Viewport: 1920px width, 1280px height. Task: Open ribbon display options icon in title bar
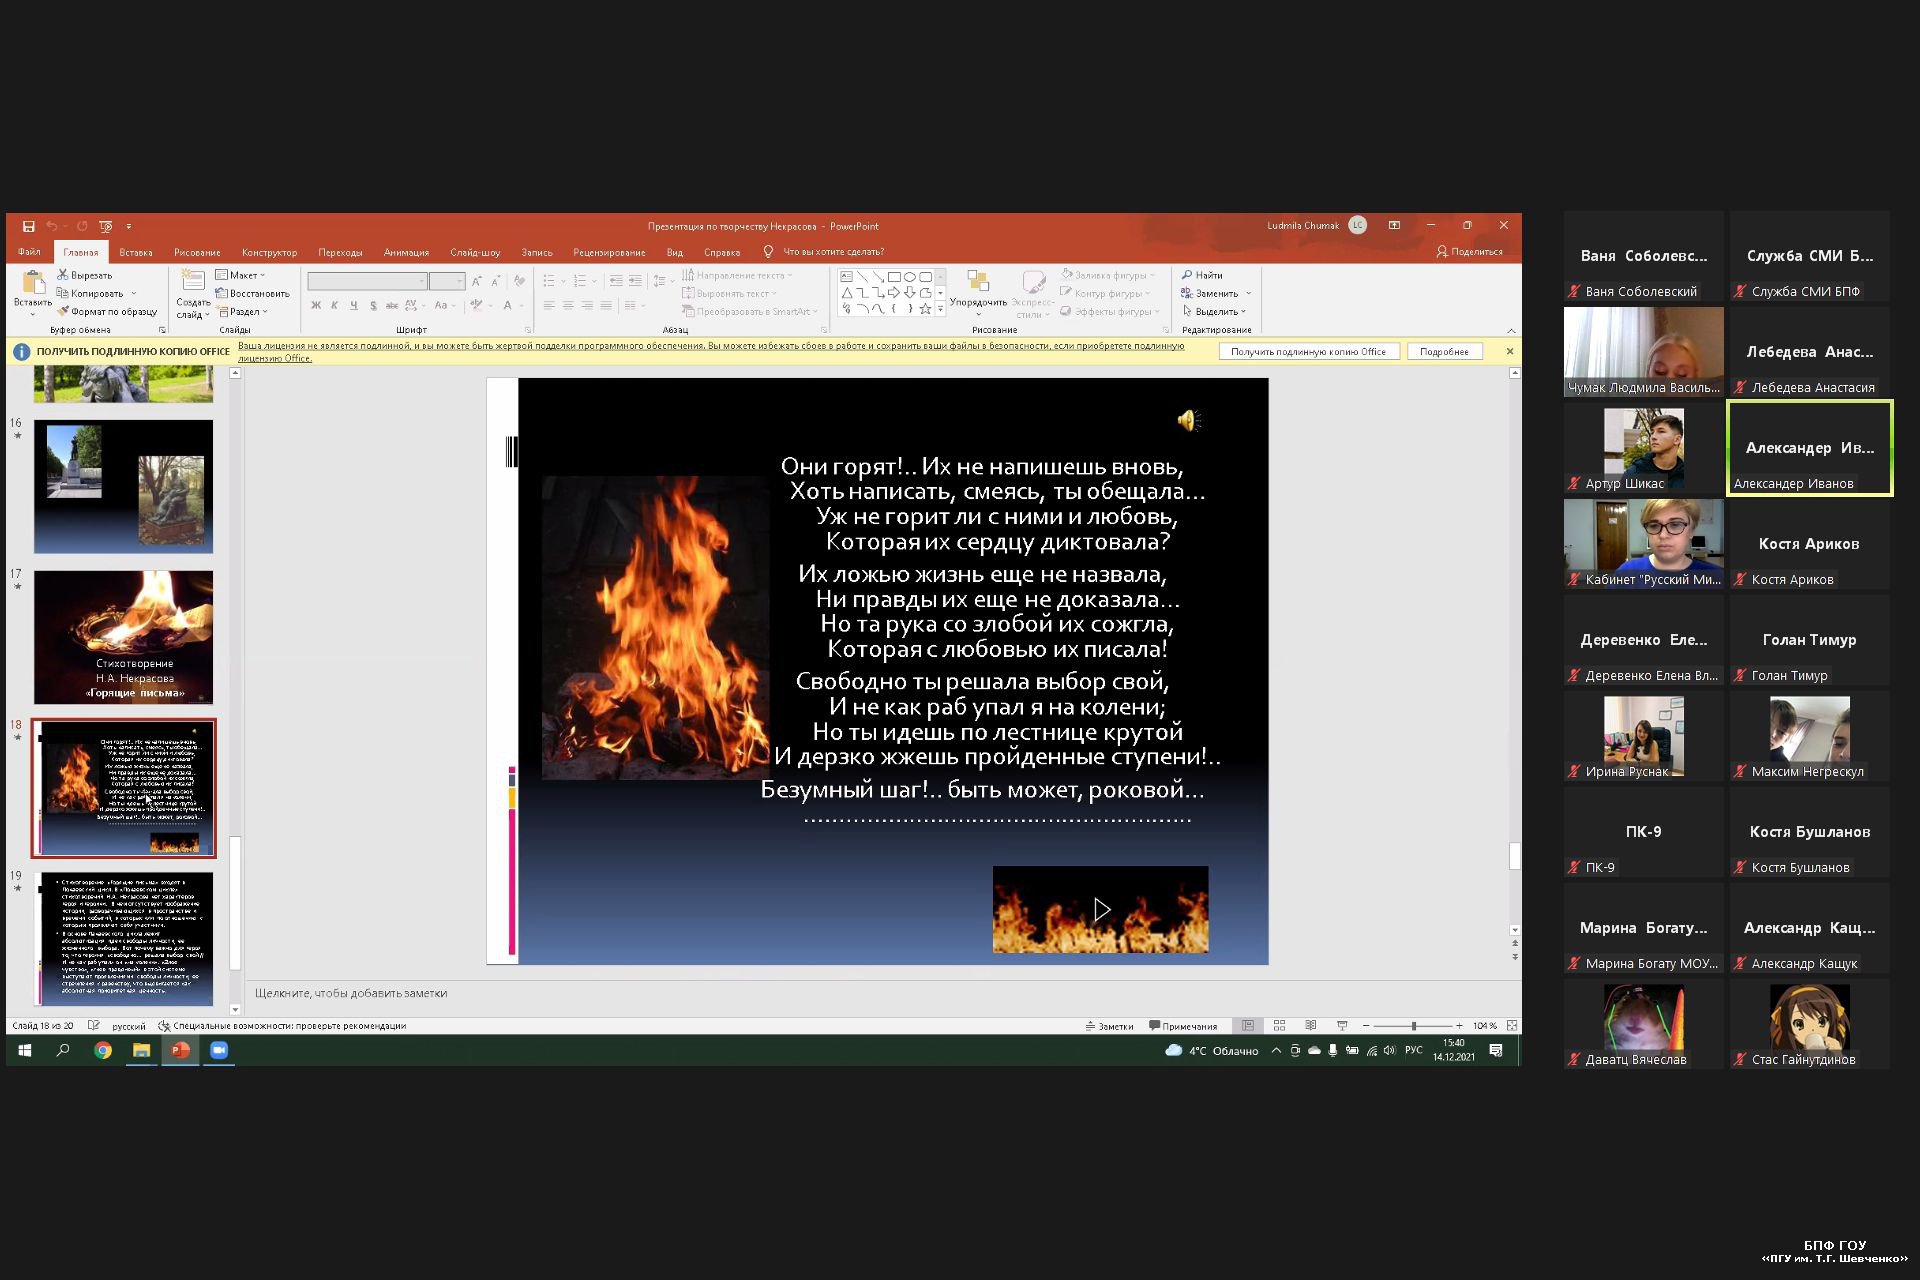1394,226
